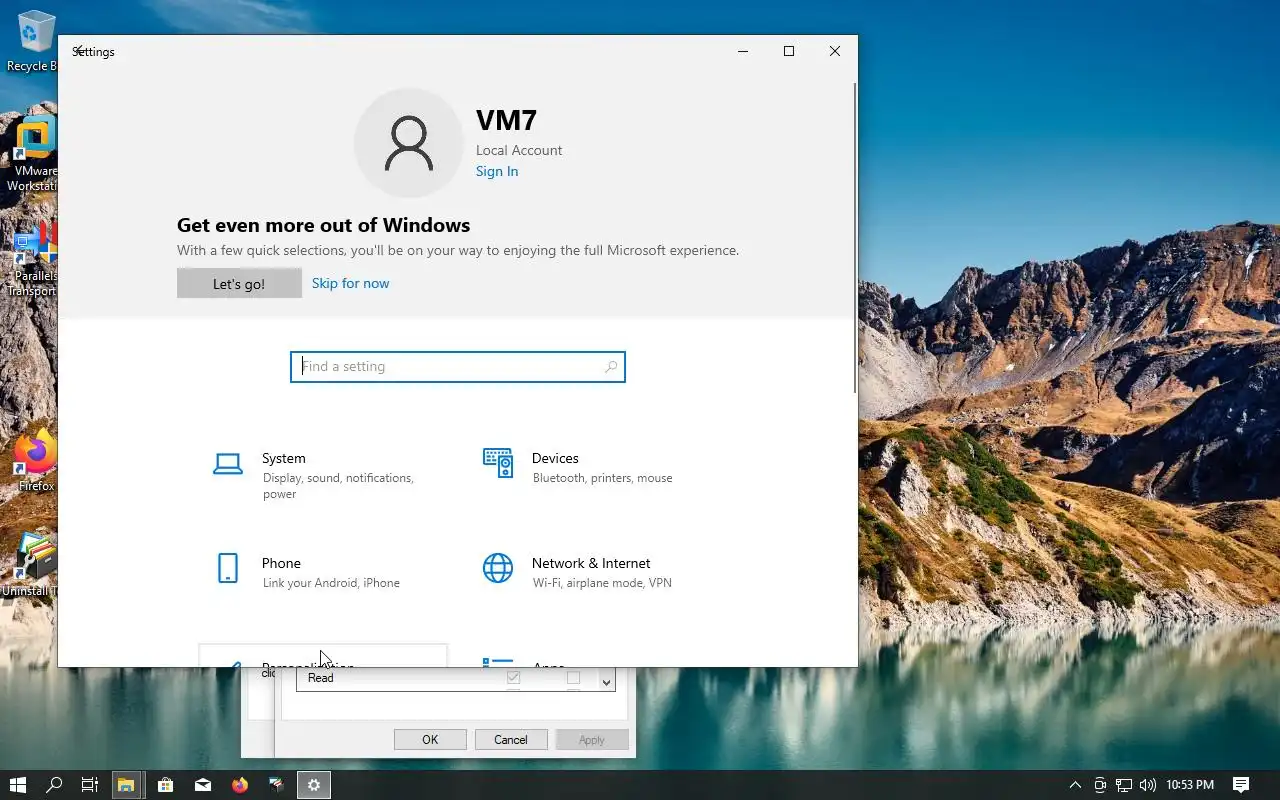Focus the Find a setting search box
Screen dimensions: 1280x800
[x=458, y=367]
